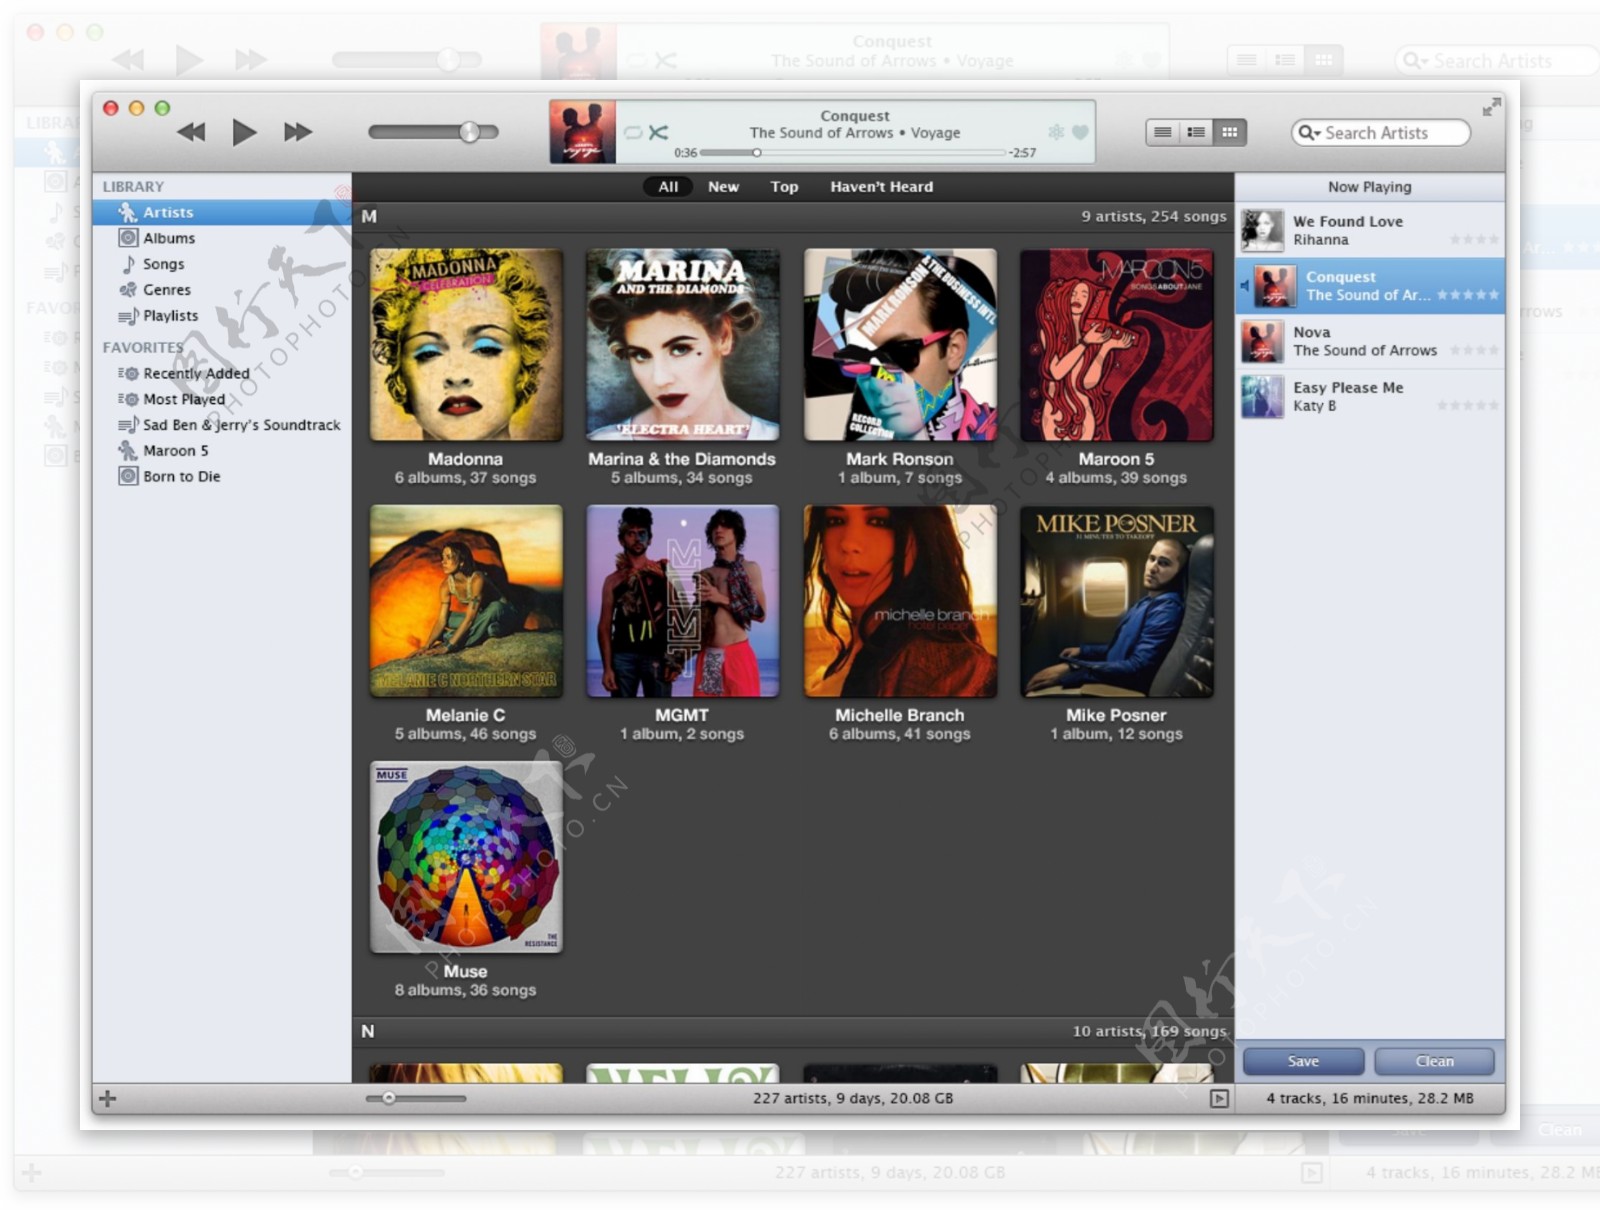This screenshot has width=1600, height=1210.
Task: Love the current song with the heart icon
Action: click(x=1080, y=132)
